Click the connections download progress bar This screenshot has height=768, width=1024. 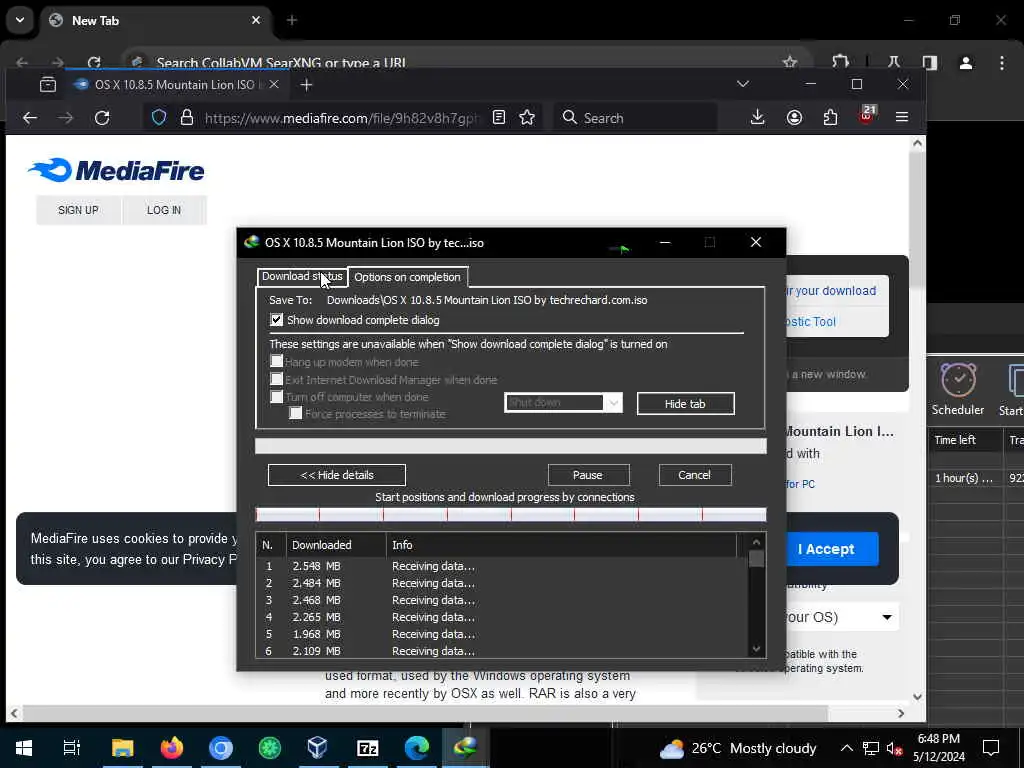[511, 515]
